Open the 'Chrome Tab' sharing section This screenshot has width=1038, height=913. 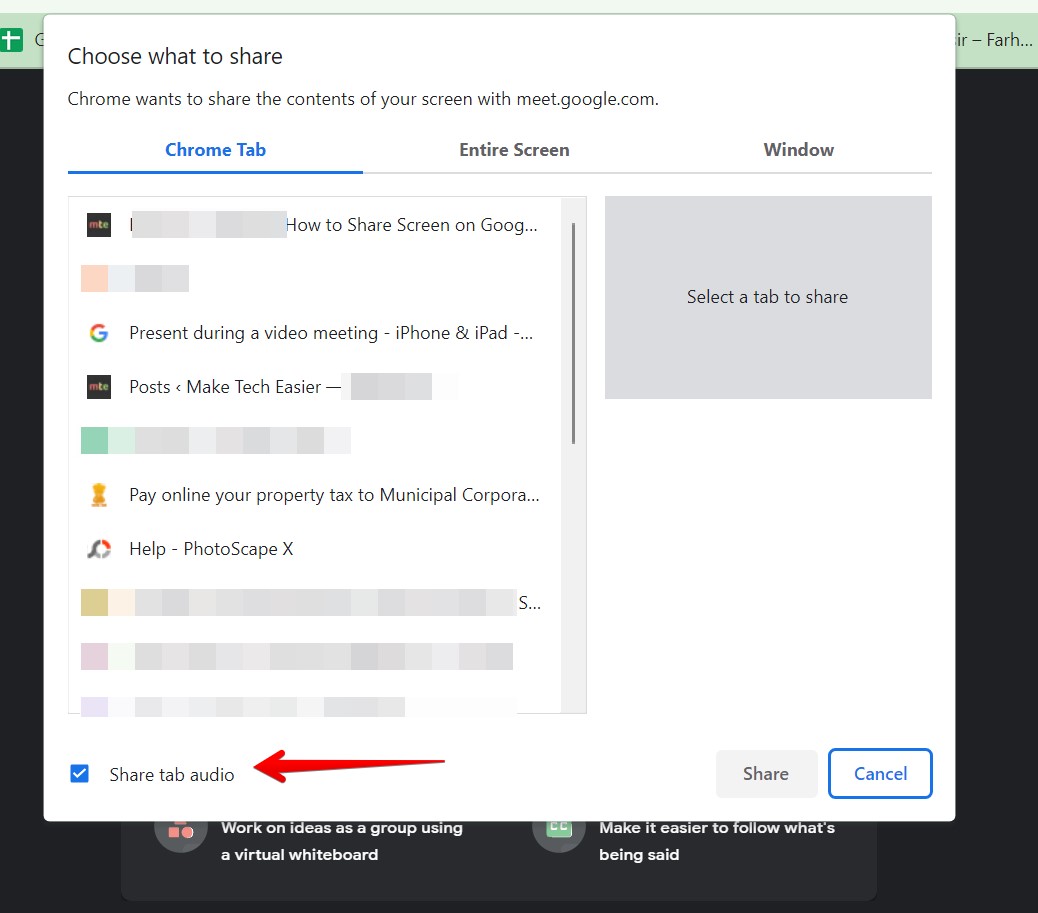coord(215,149)
